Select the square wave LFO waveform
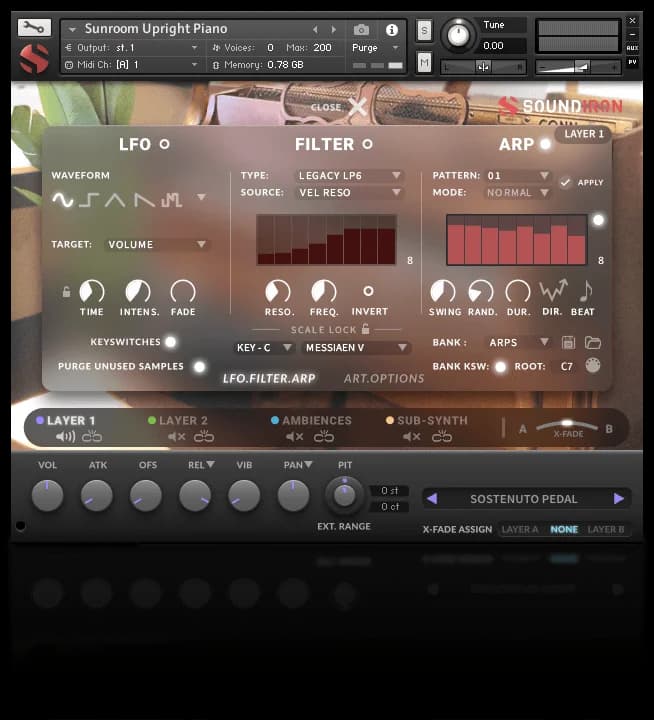The width and height of the screenshot is (654, 720). coord(89,200)
